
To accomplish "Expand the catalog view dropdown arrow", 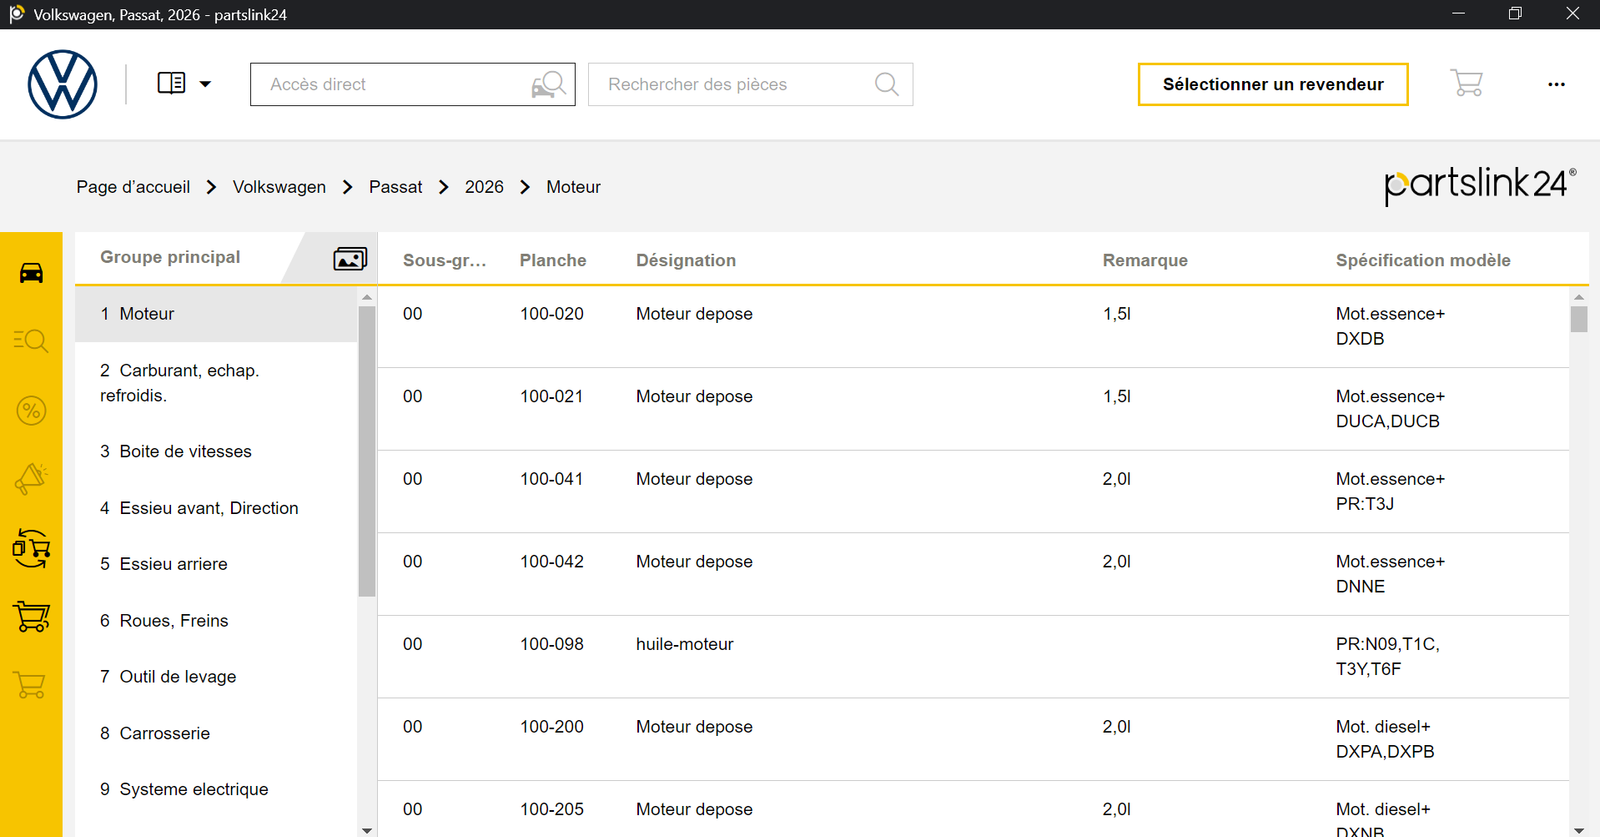I will pos(205,85).
